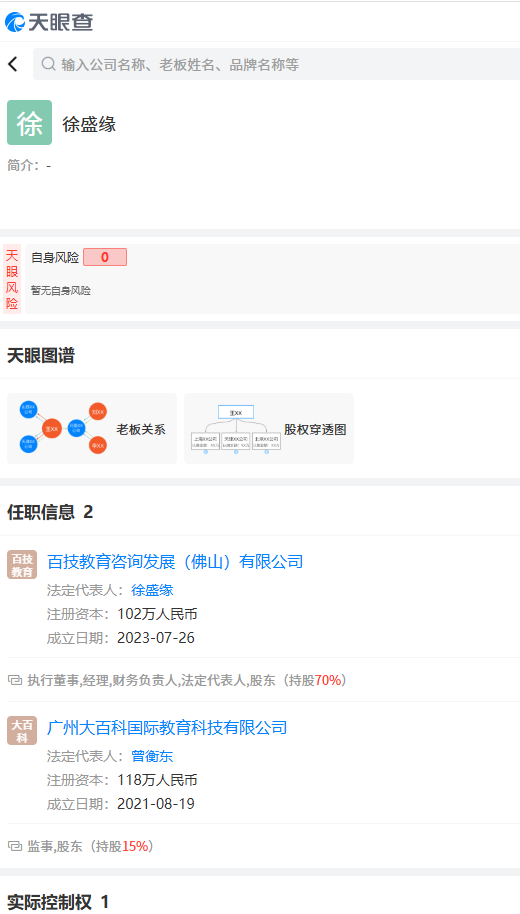This screenshot has height=914, width=520.
Task: Open the 老板关系 graph card
Action: [x=92, y=428]
